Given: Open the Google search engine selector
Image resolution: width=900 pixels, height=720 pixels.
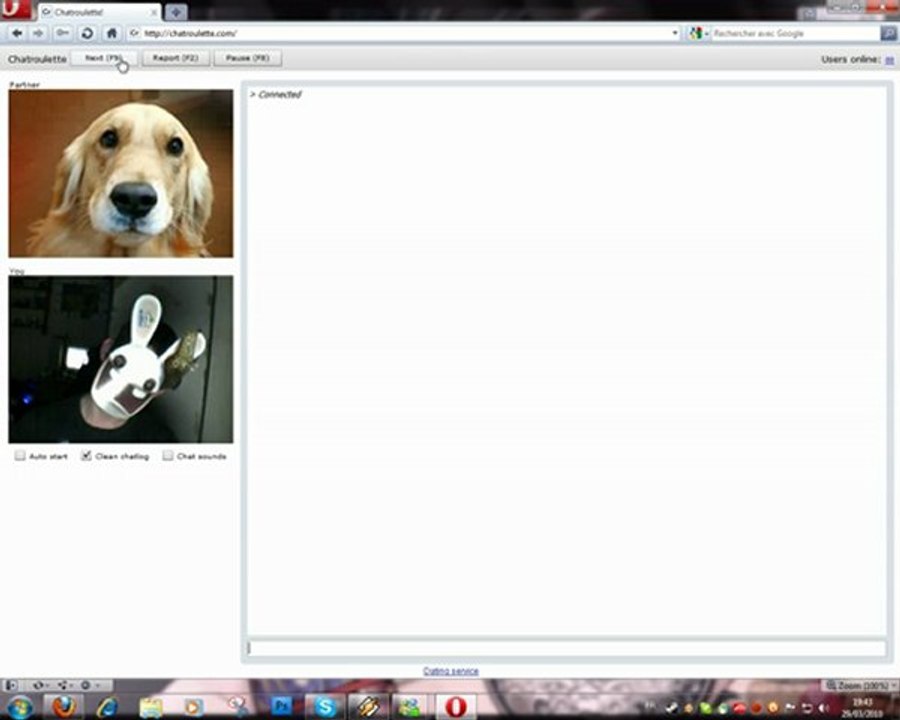Looking at the screenshot, I should 699,33.
